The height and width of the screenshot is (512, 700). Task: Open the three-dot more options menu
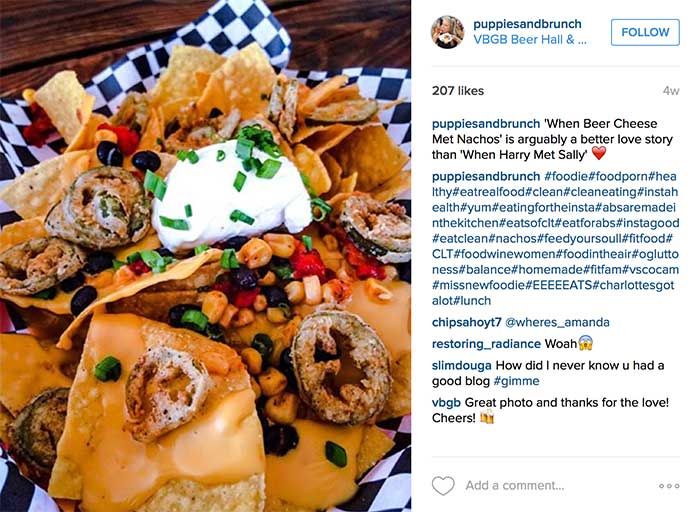click(669, 486)
